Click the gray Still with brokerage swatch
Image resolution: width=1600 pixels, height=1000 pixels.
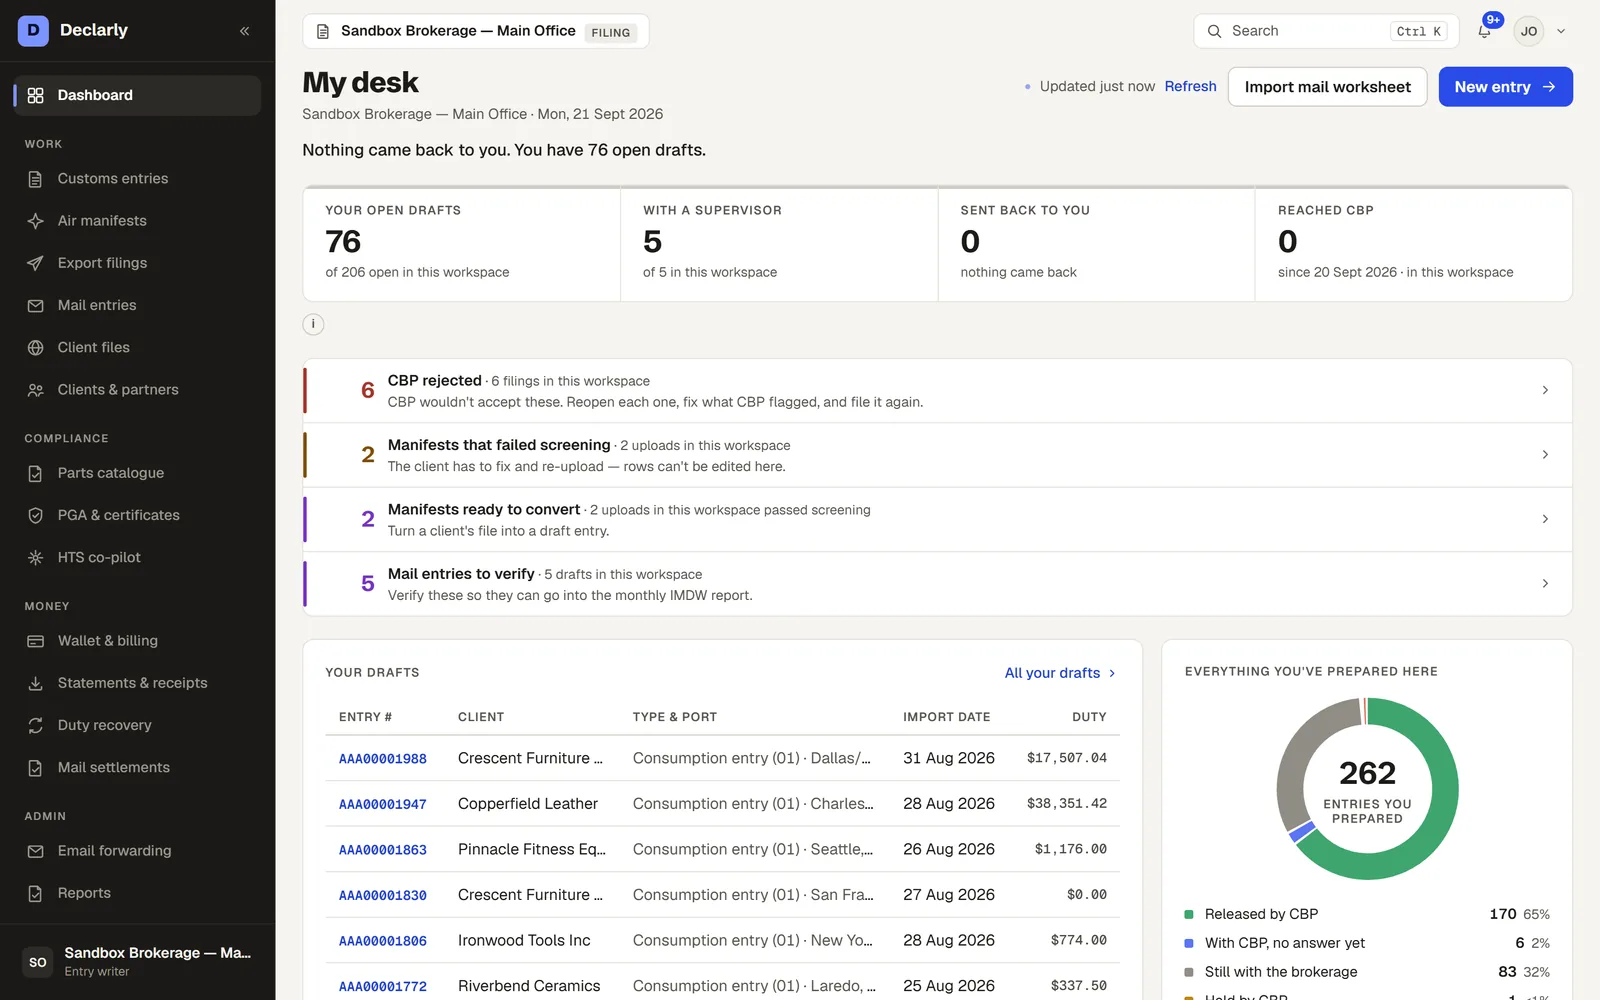coord(1189,972)
